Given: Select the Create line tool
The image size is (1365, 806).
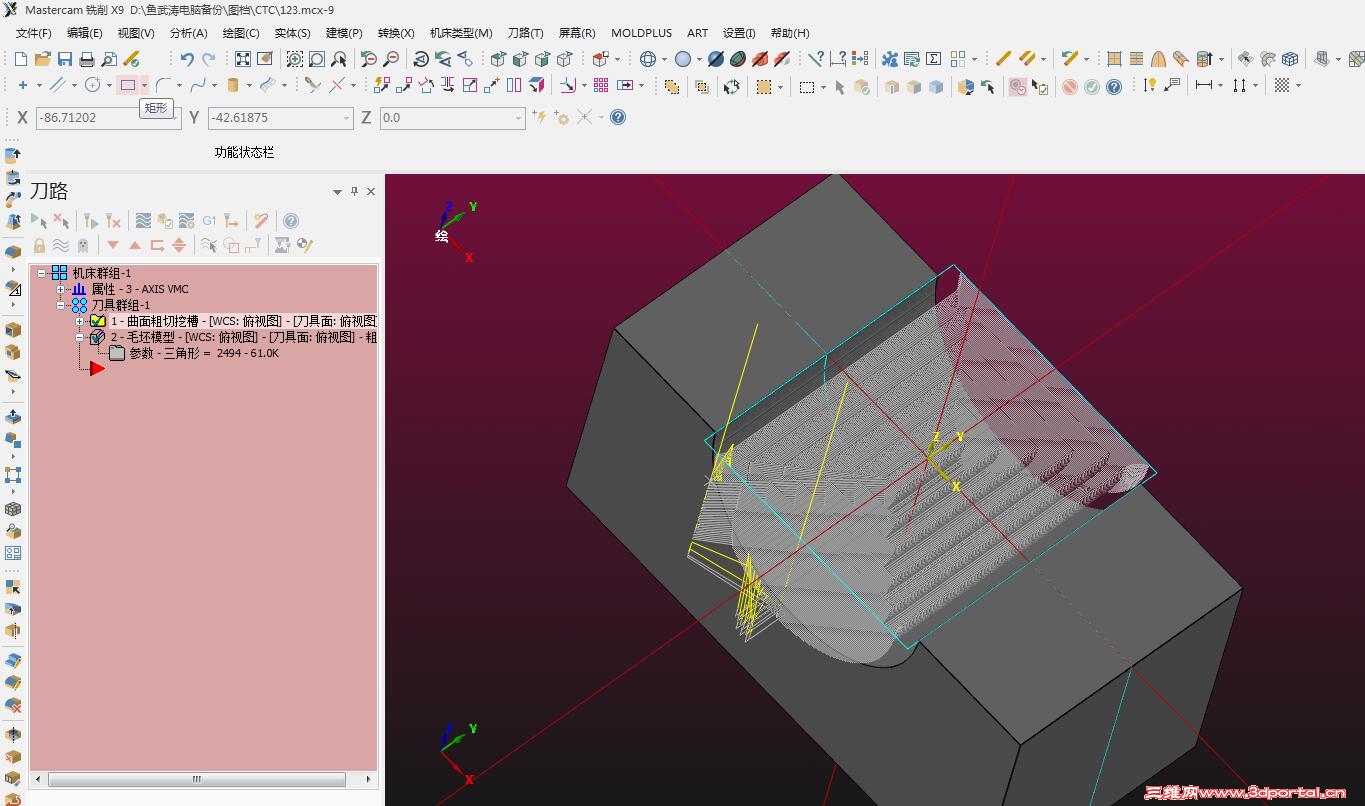Looking at the screenshot, I should 57,85.
